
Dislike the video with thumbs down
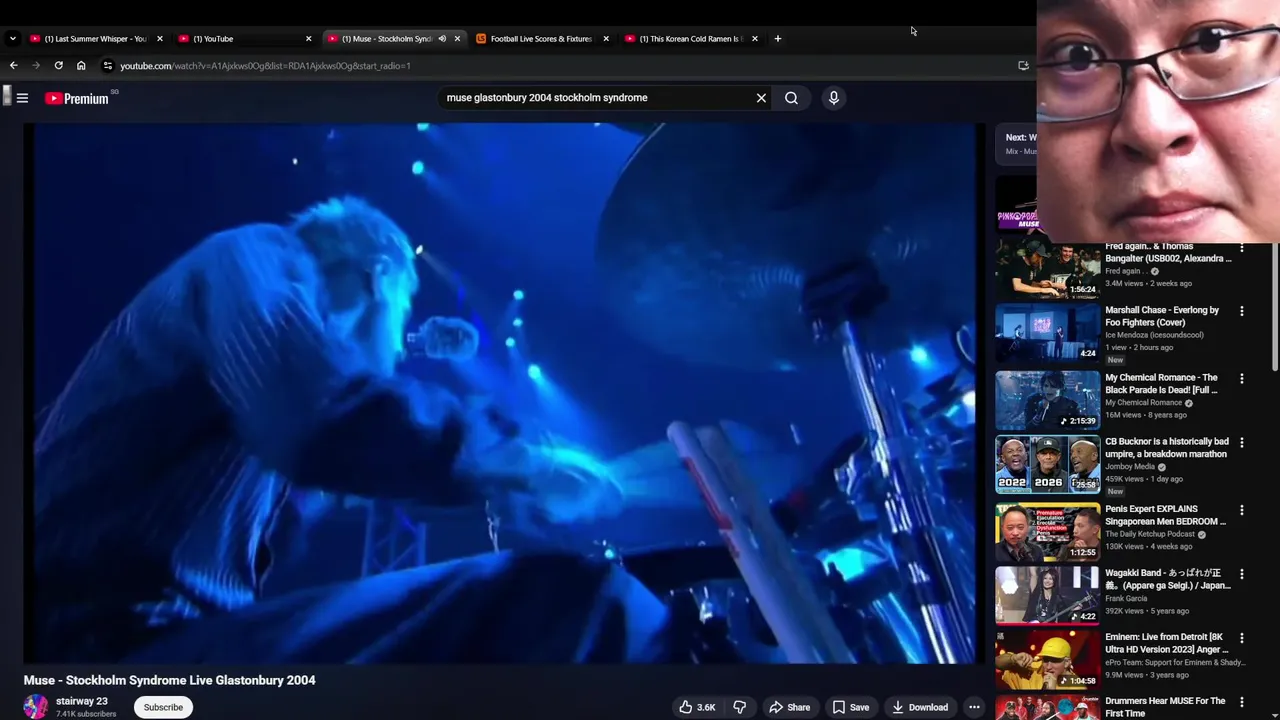pos(740,707)
